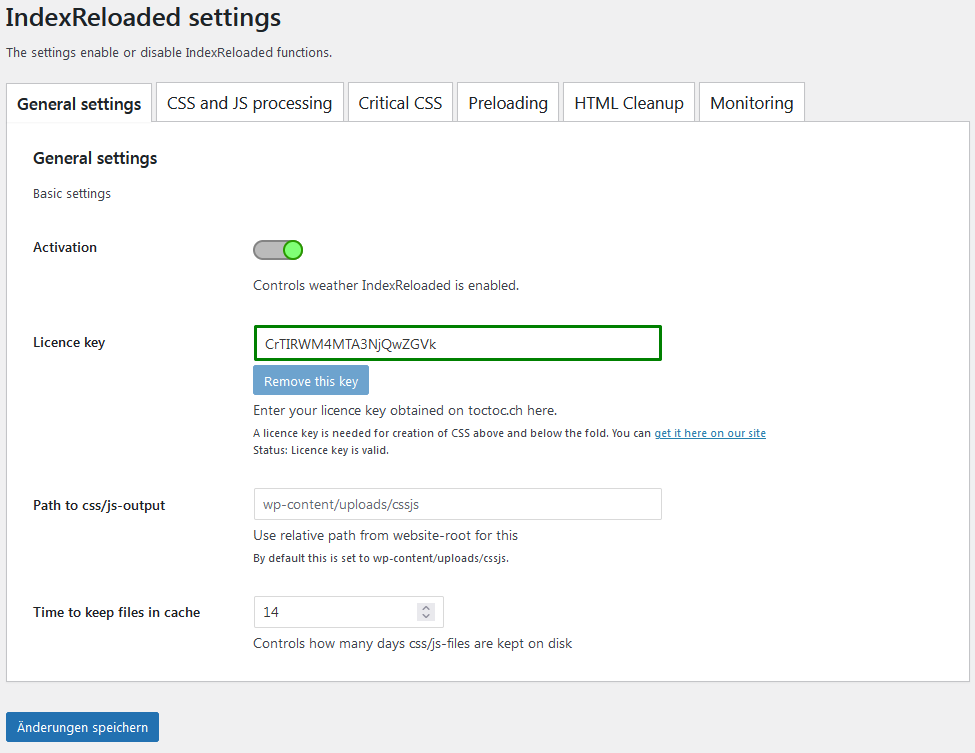Click 'Use relative path from website-root' description
Image resolution: width=975 pixels, height=753 pixels.
coord(386,535)
